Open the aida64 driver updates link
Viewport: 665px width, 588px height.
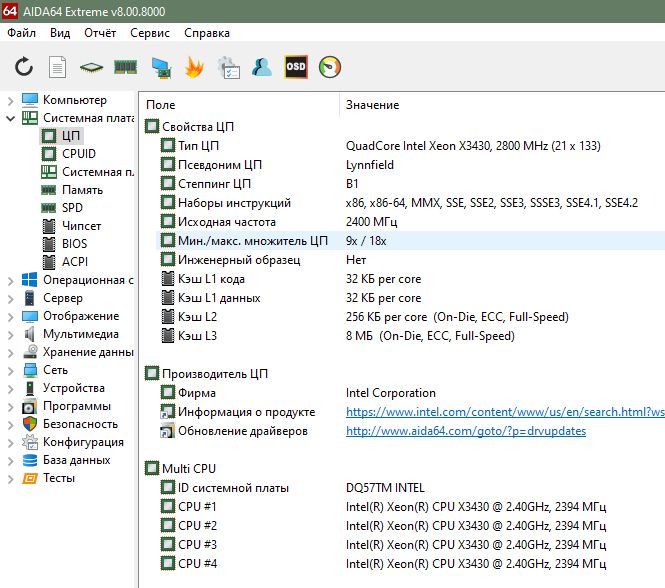[x=466, y=431]
